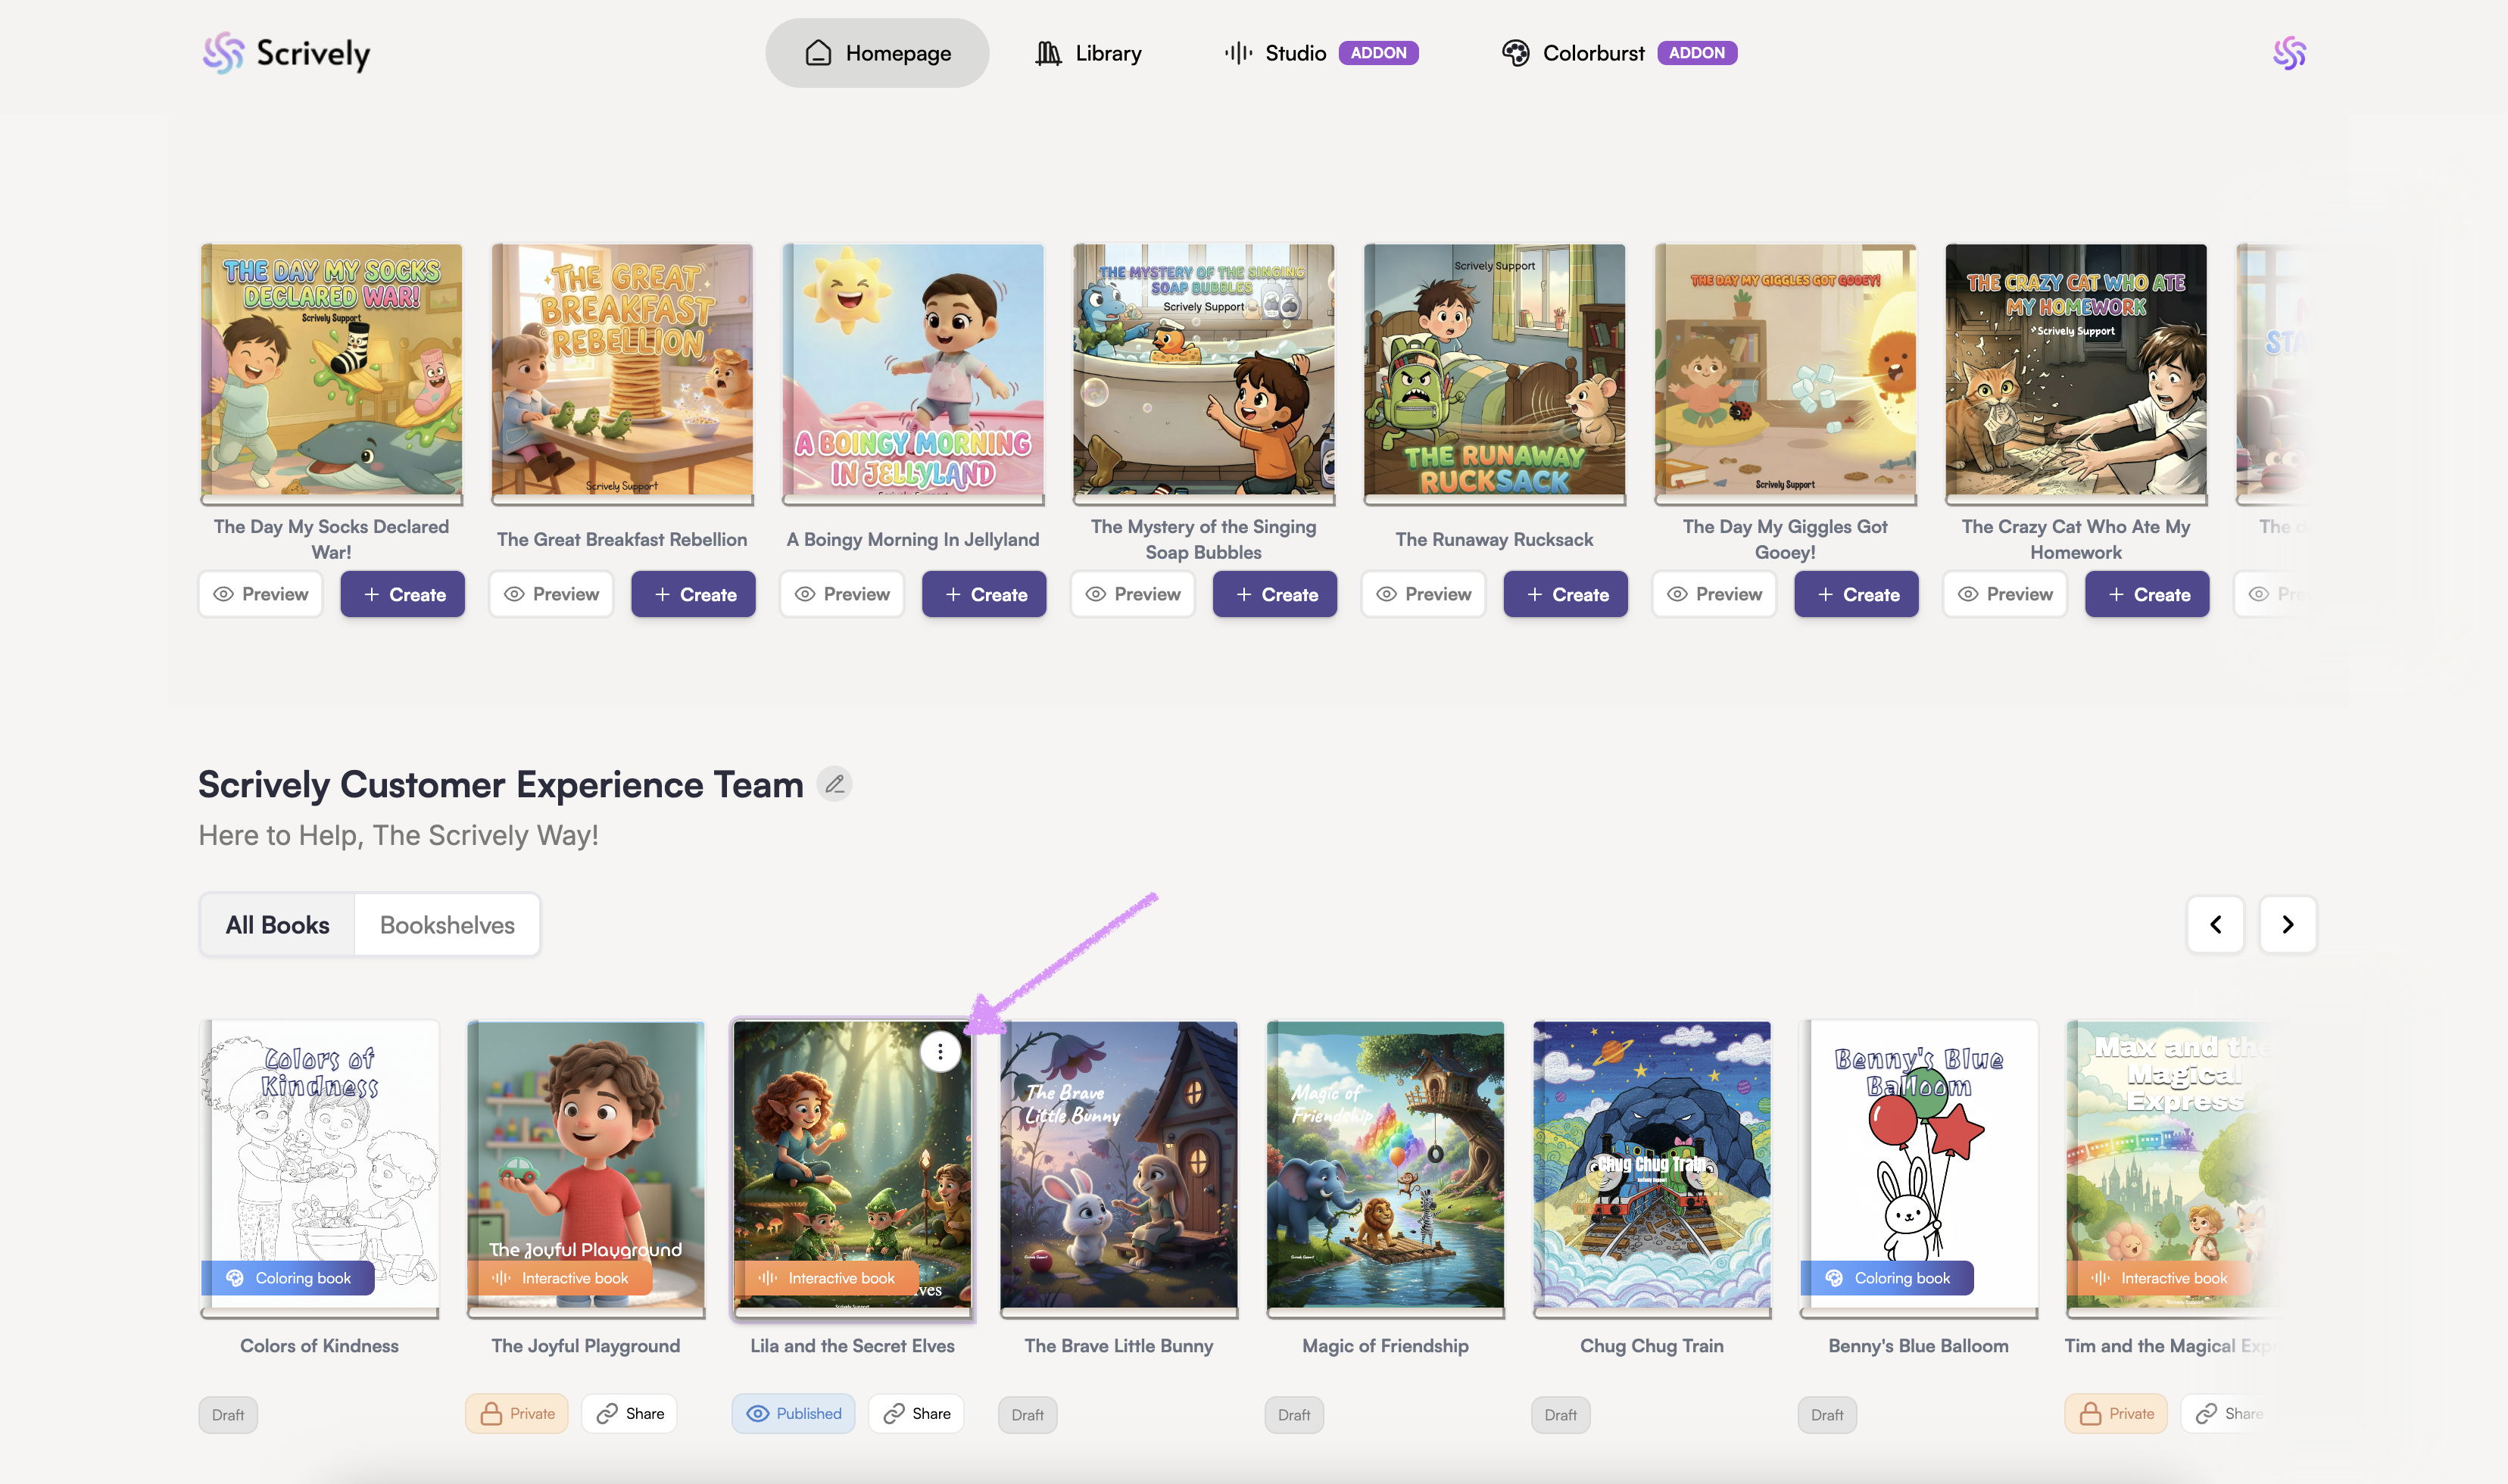Open three-dot menu on Lila book cover
The height and width of the screenshot is (1484, 2508).
click(x=940, y=1052)
